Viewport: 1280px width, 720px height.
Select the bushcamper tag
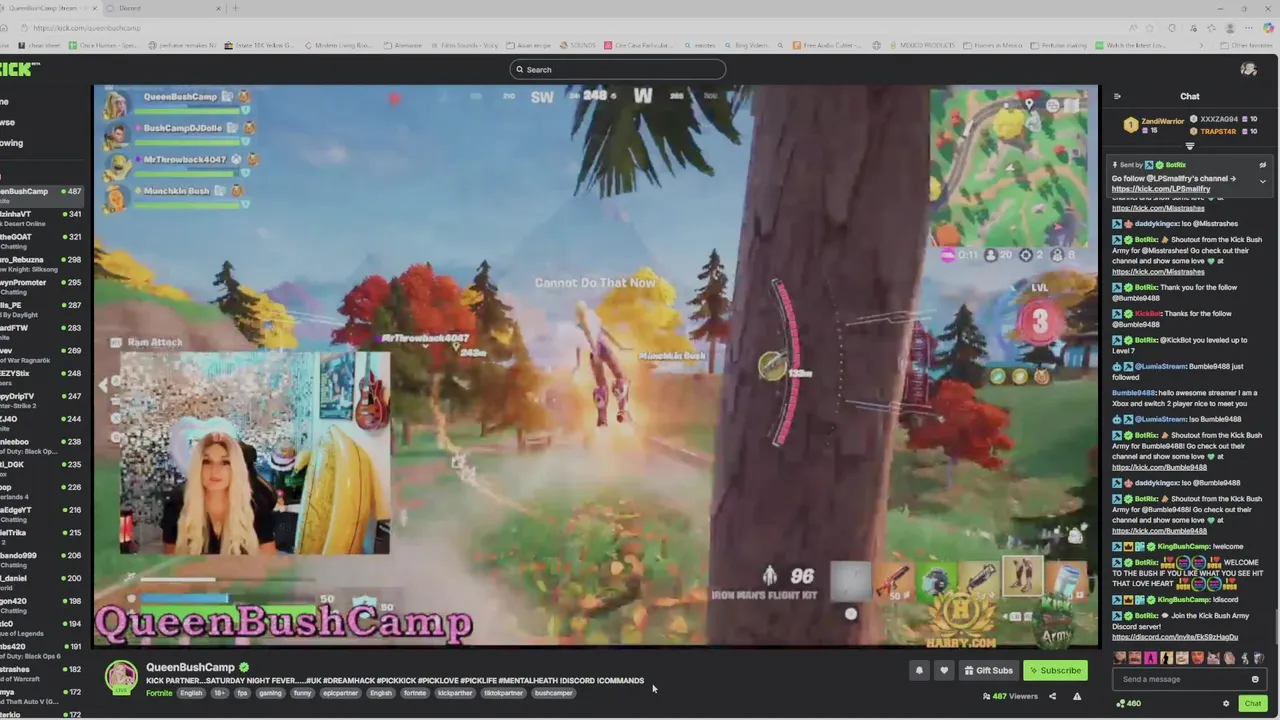[x=553, y=693]
